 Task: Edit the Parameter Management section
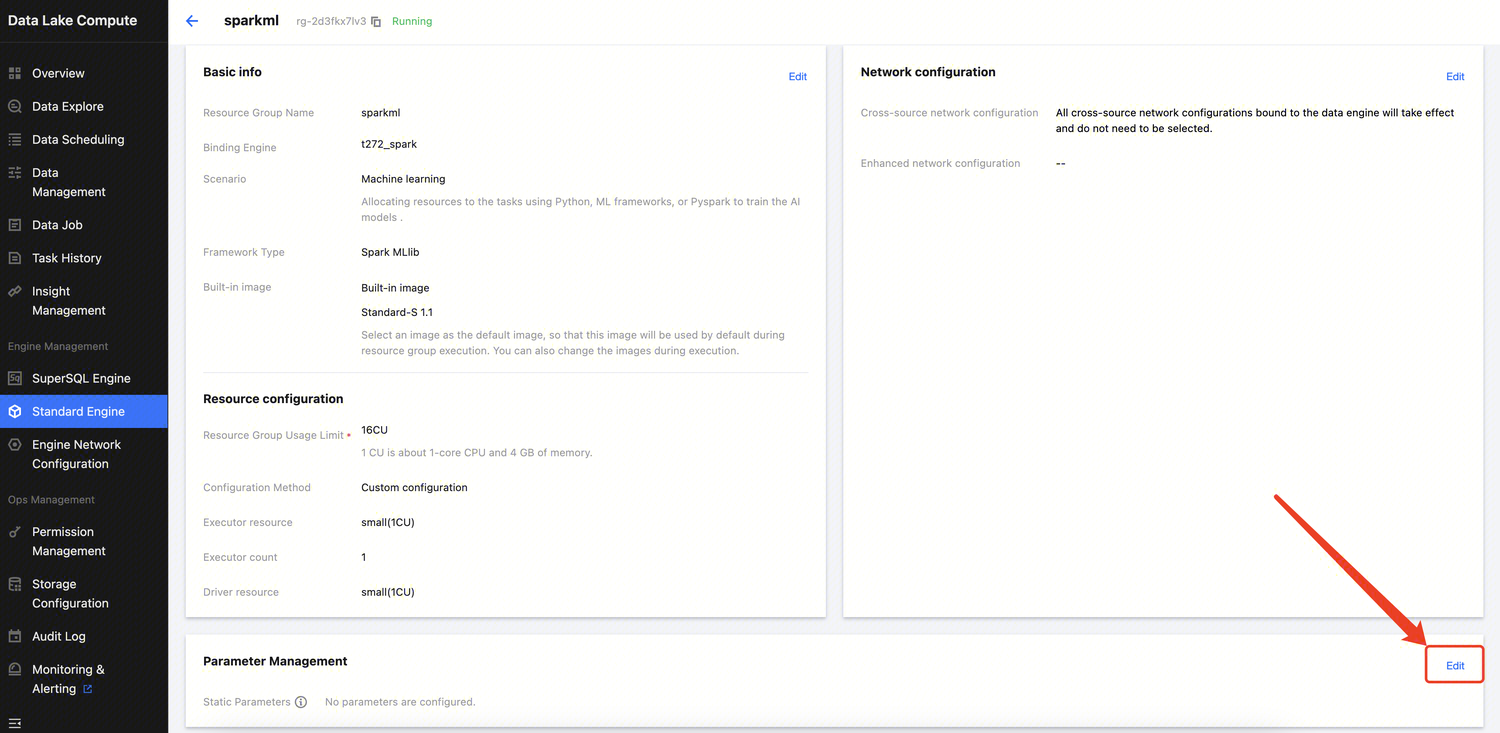coord(1454,666)
